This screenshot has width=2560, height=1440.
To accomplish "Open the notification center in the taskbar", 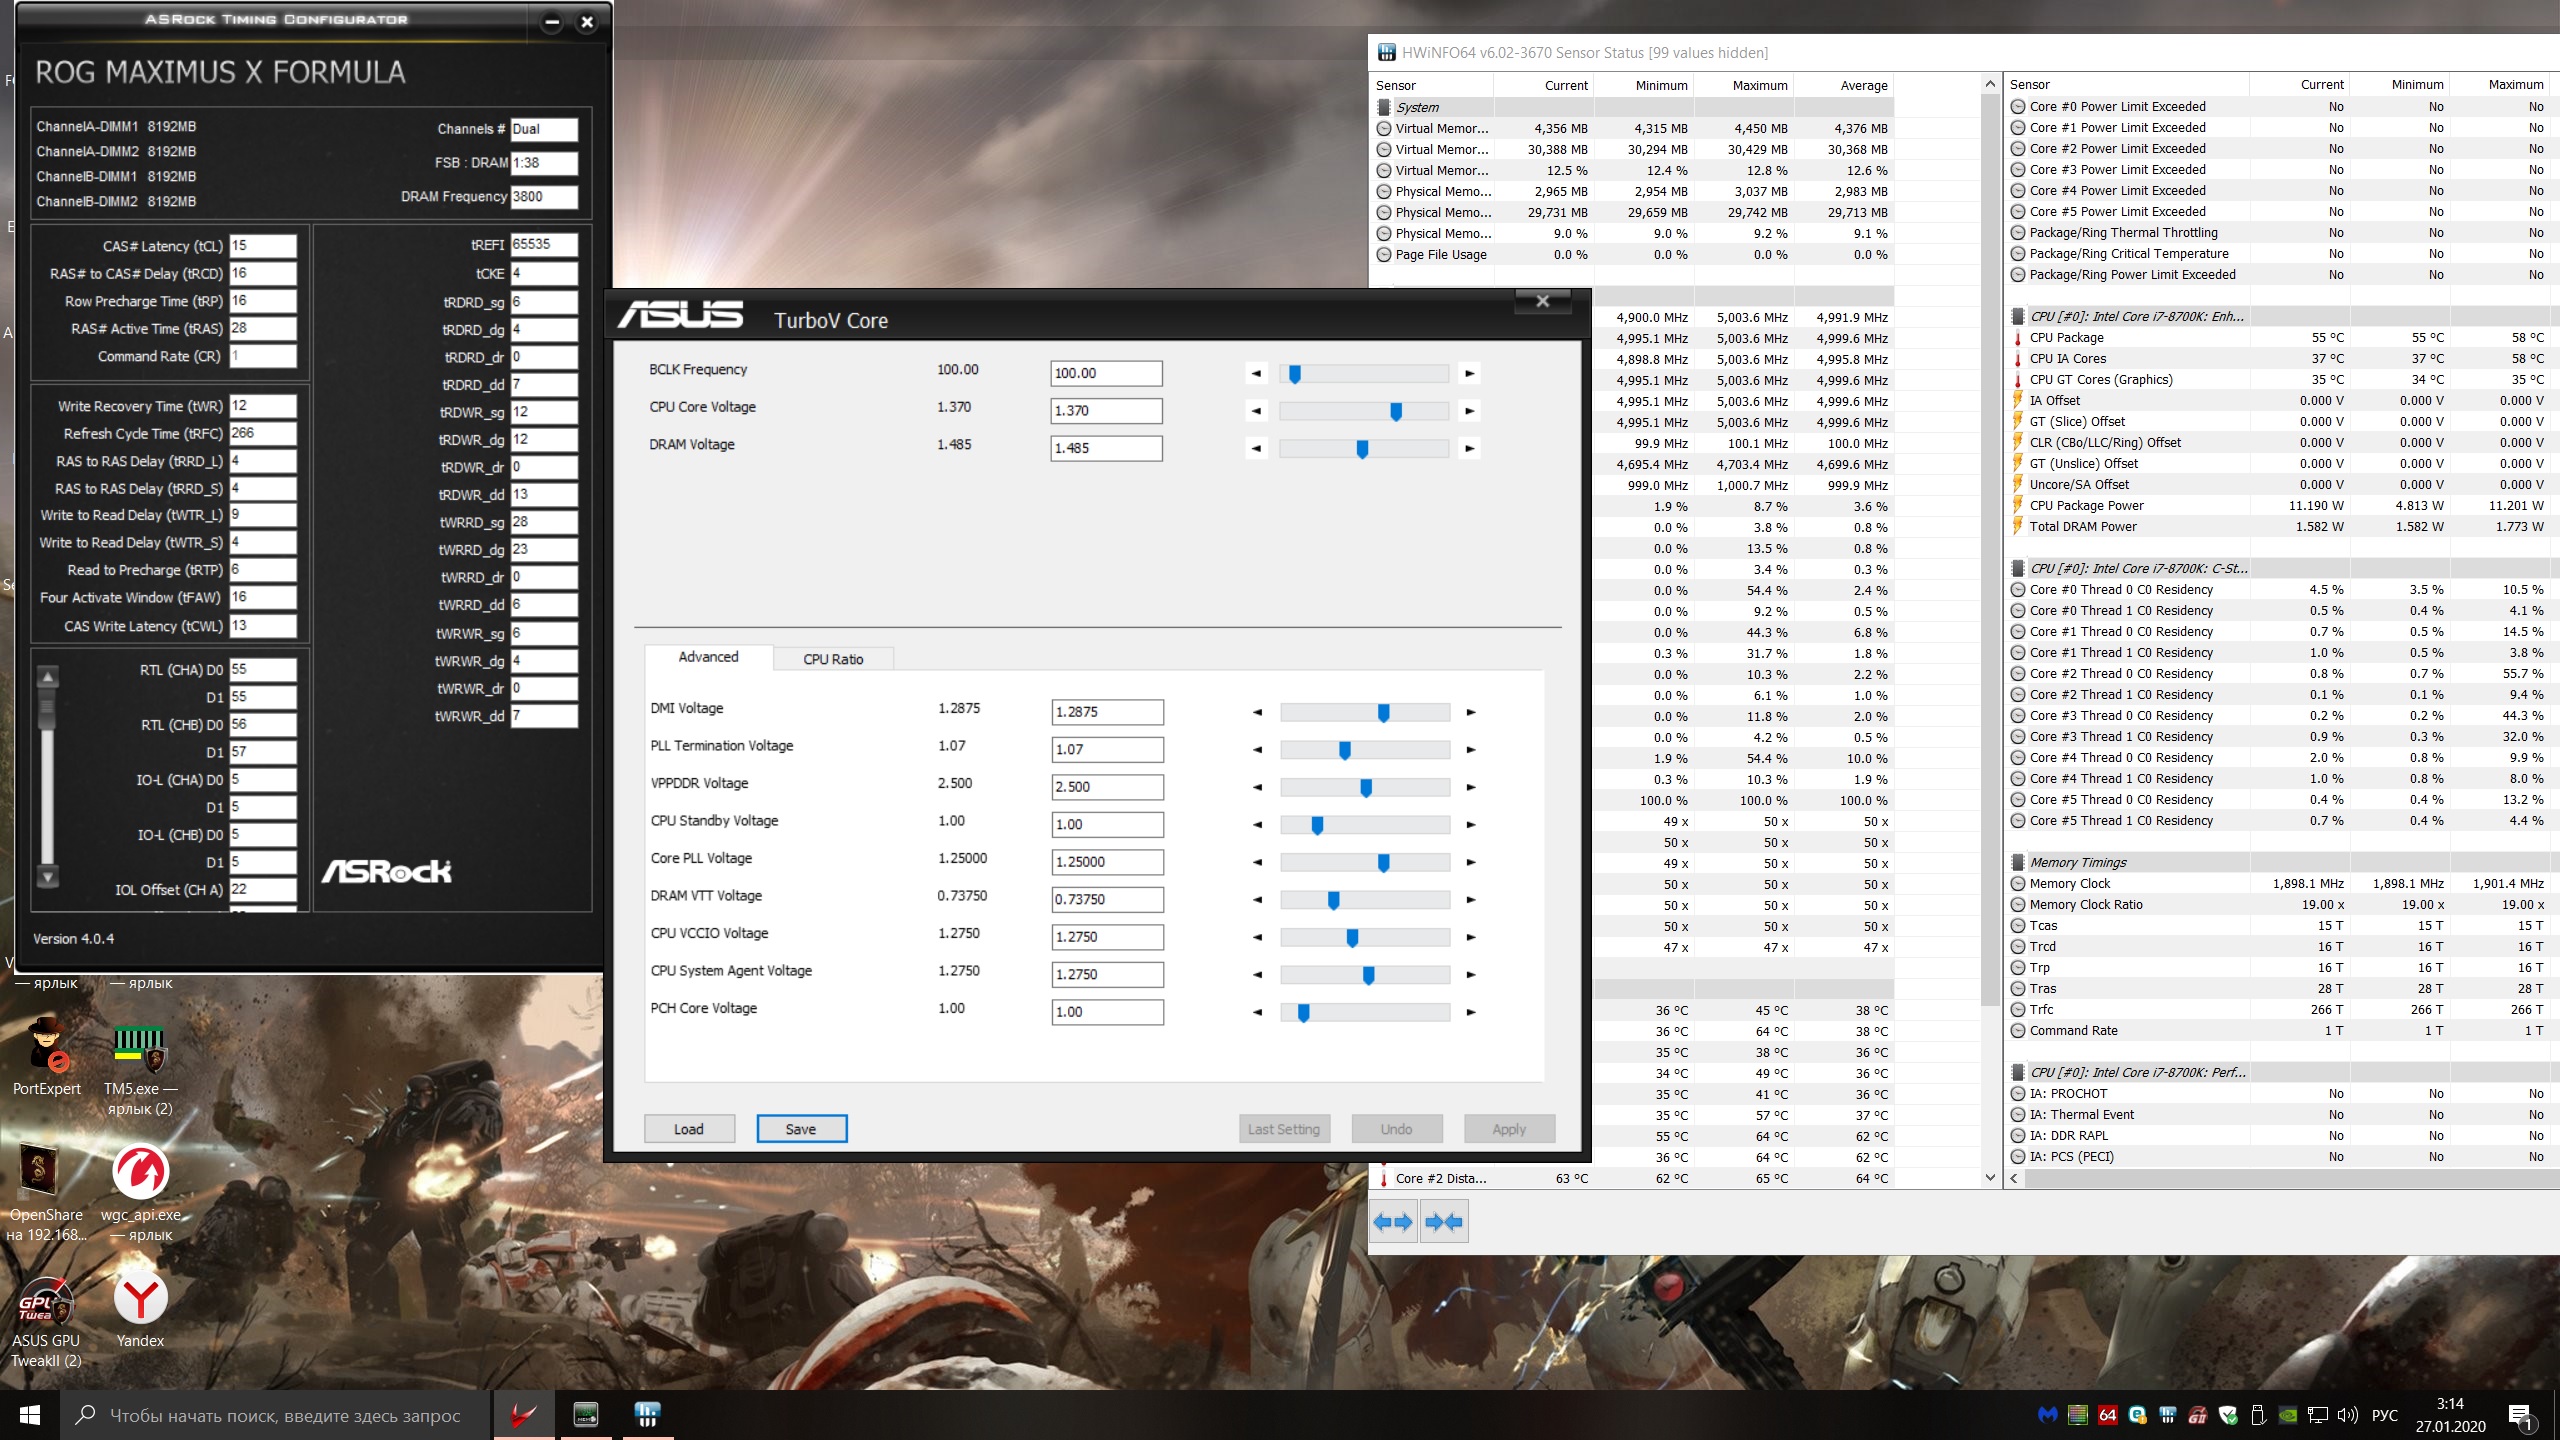I will (x=2520, y=1415).
